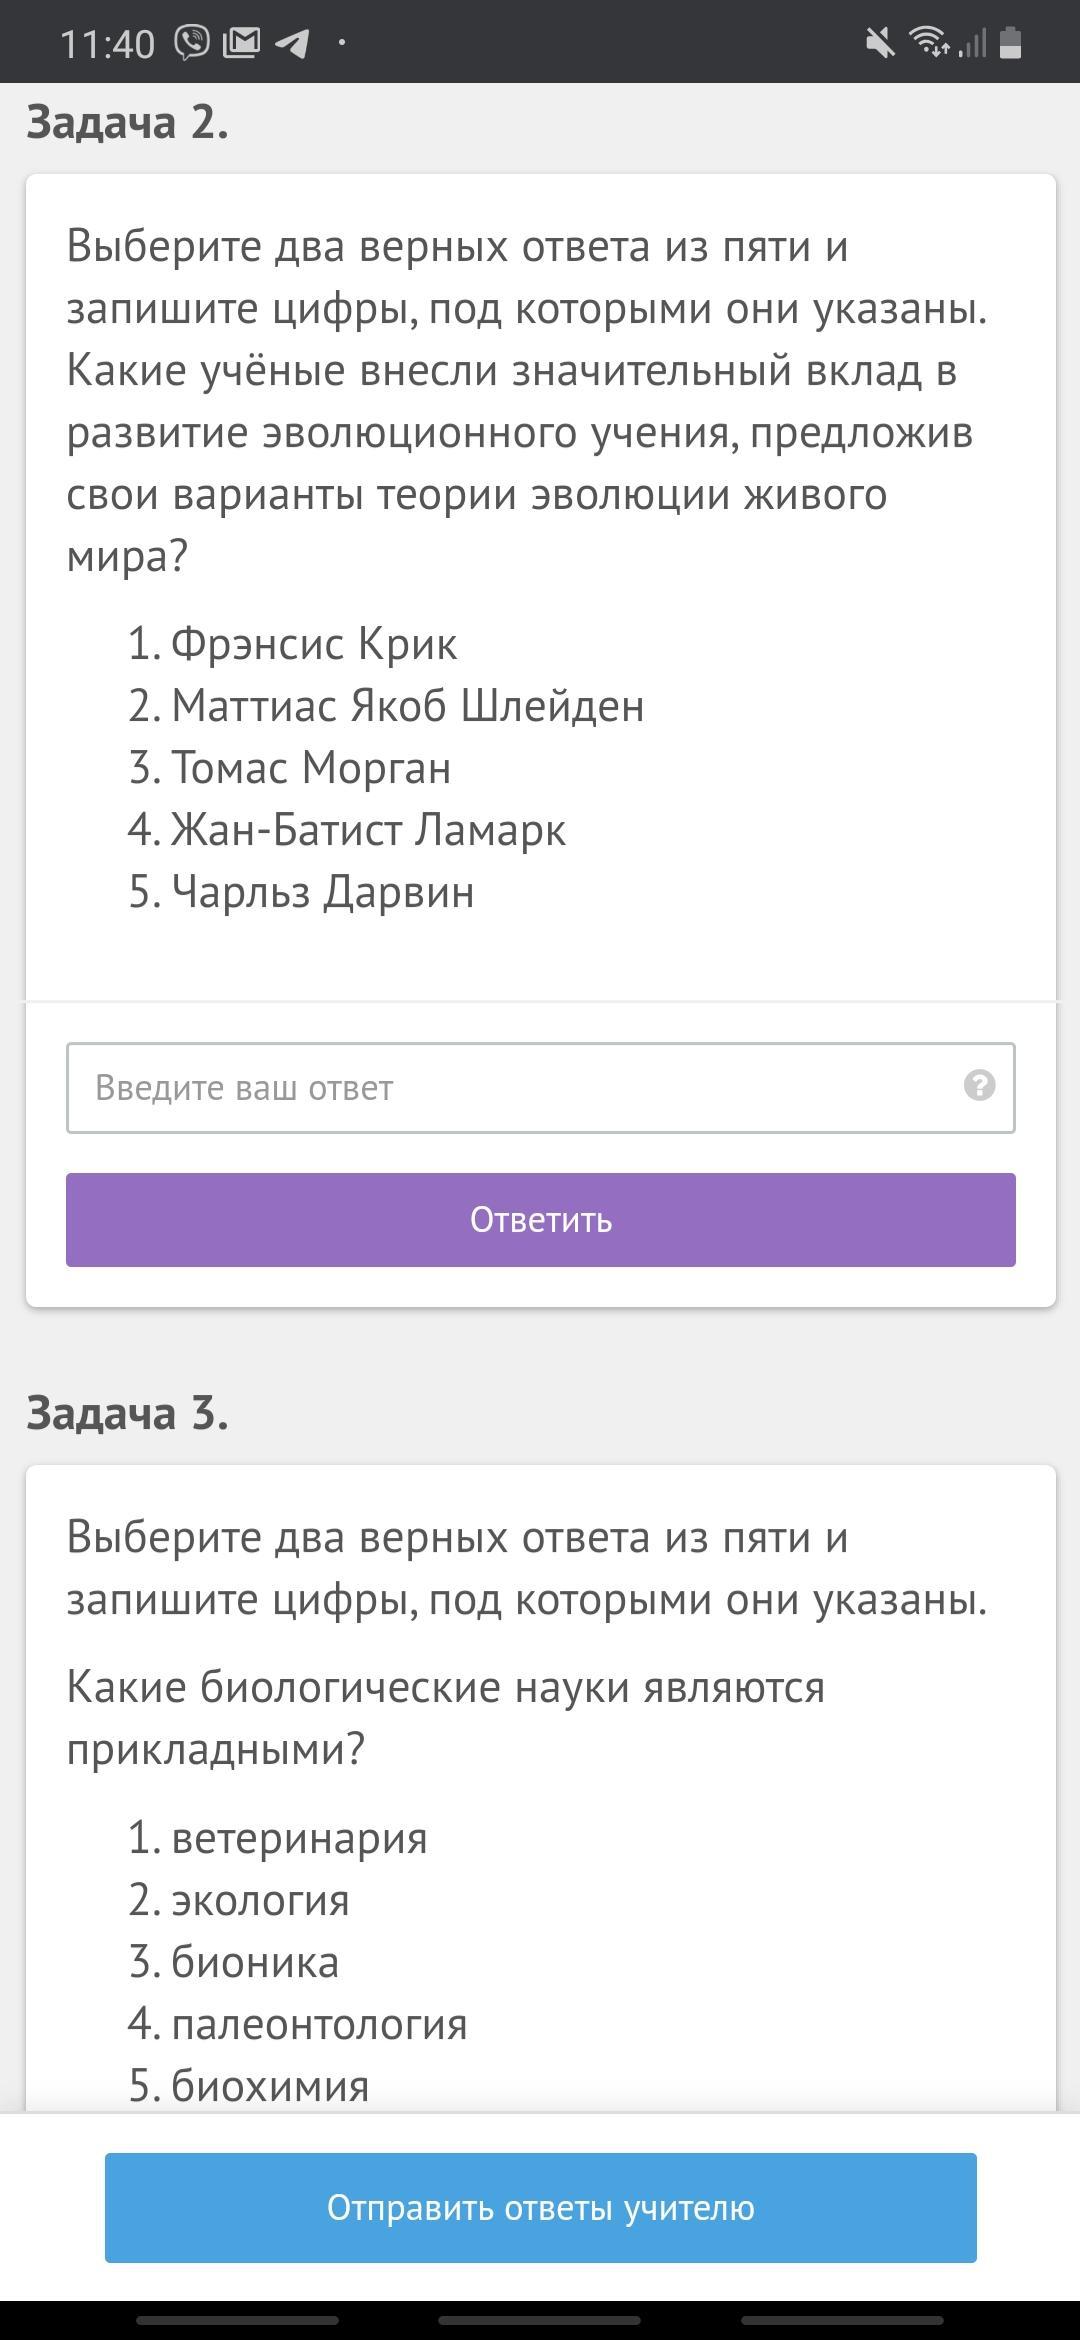The height and width of the screenshot is (2340, 1080).
Task: Tap the Viber icon in status bar
Action: [192, 43]
